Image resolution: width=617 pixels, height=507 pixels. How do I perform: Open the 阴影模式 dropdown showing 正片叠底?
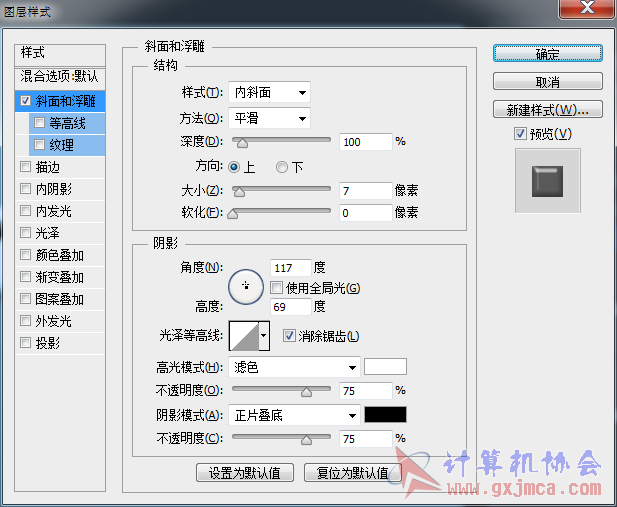tap(294, 415)
